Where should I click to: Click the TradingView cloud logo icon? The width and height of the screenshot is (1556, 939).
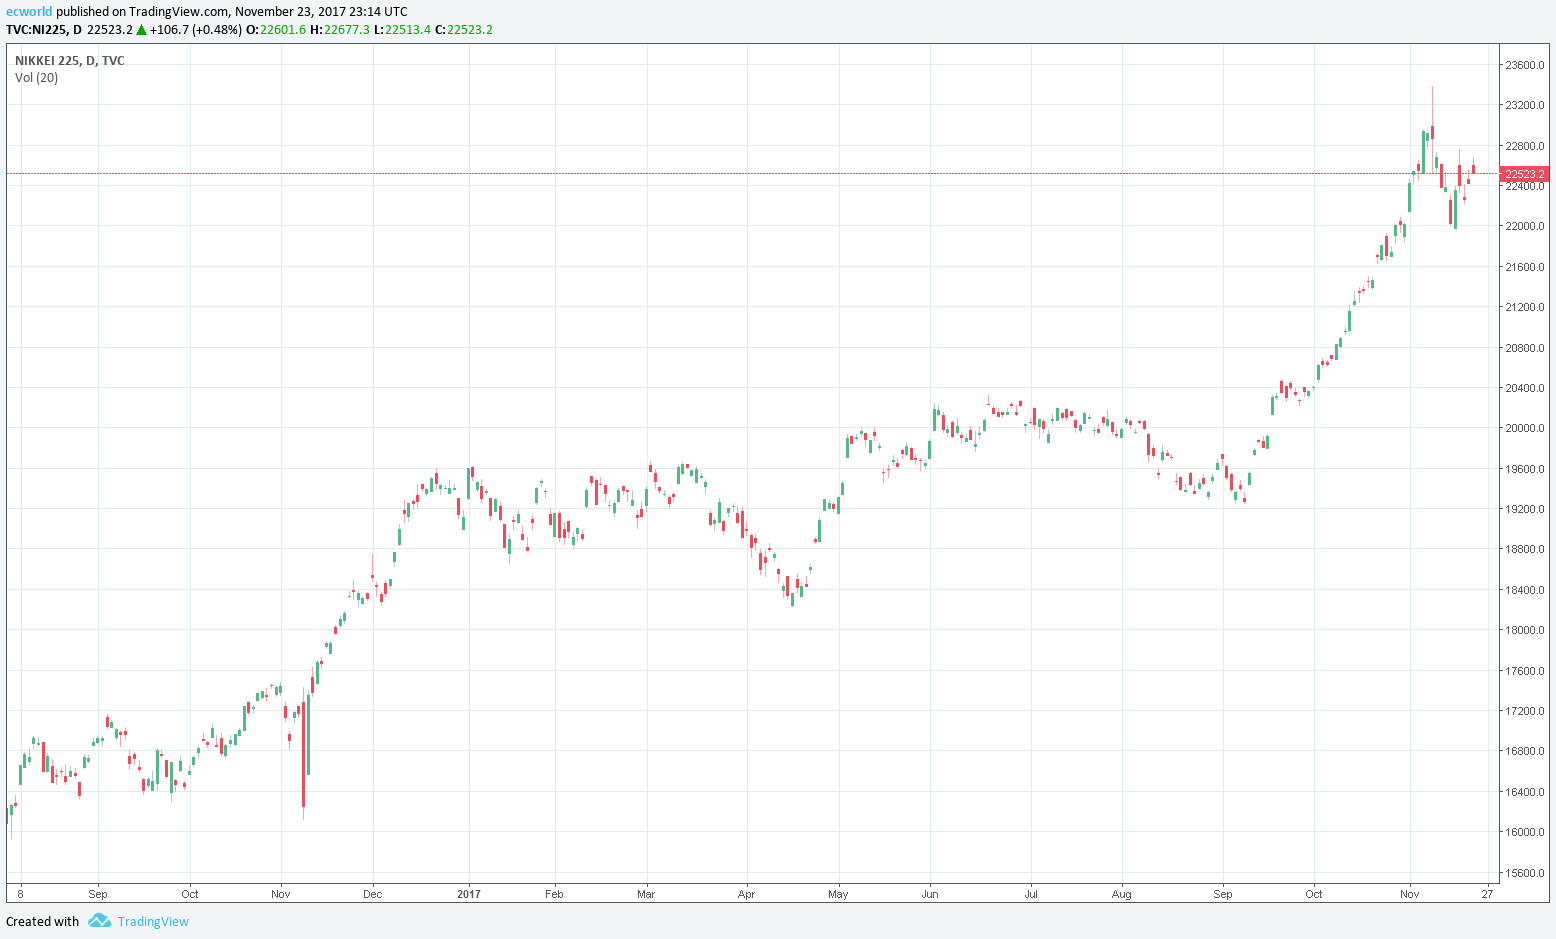[x=99, y=921]
